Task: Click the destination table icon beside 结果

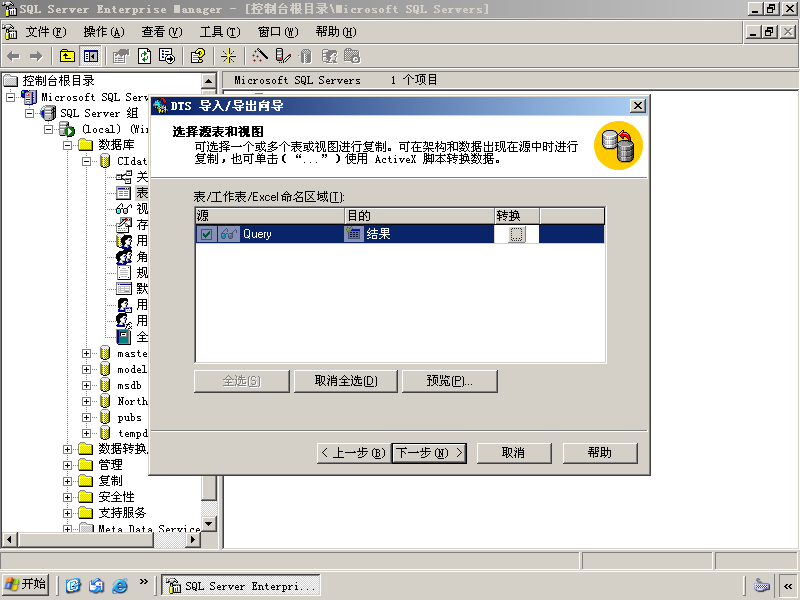Action: click(354, 234)
